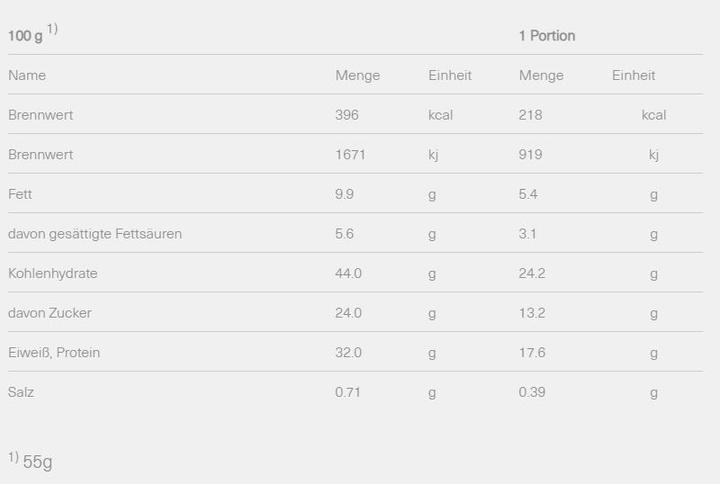Click the 44.0 carbohydrate value
The image size is (720, 484).
(348, 273)
